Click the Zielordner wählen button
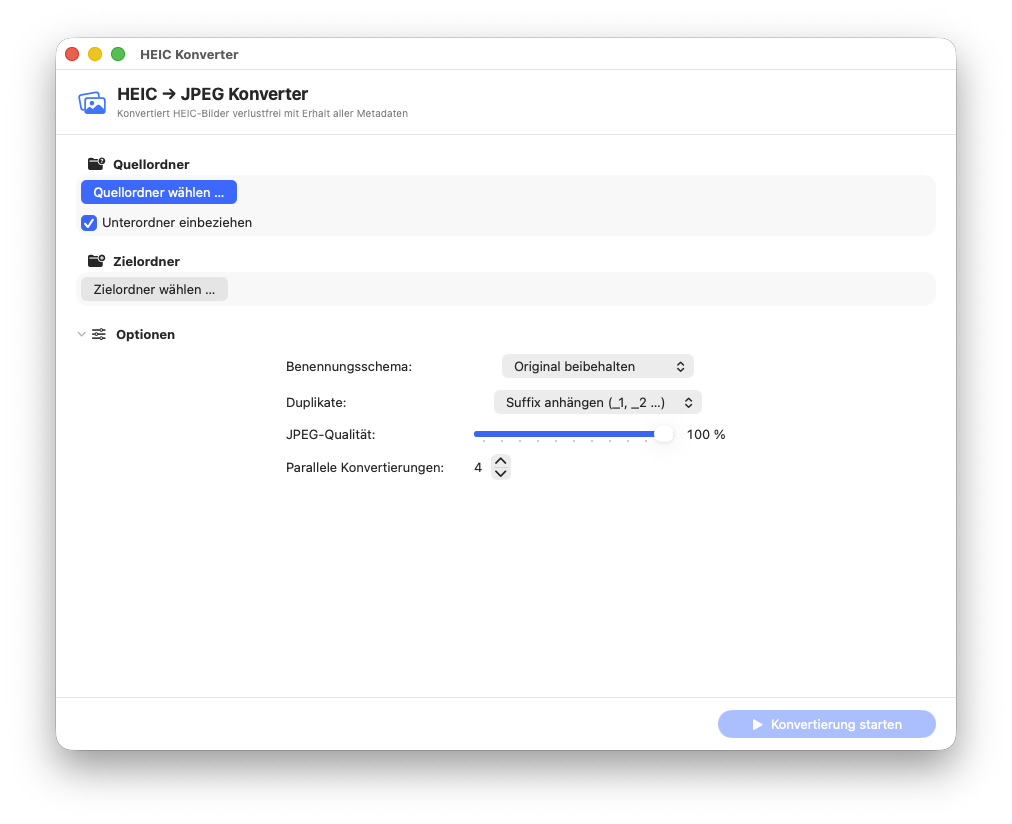This screenshot has width=1012, height=824. point(153,289)
